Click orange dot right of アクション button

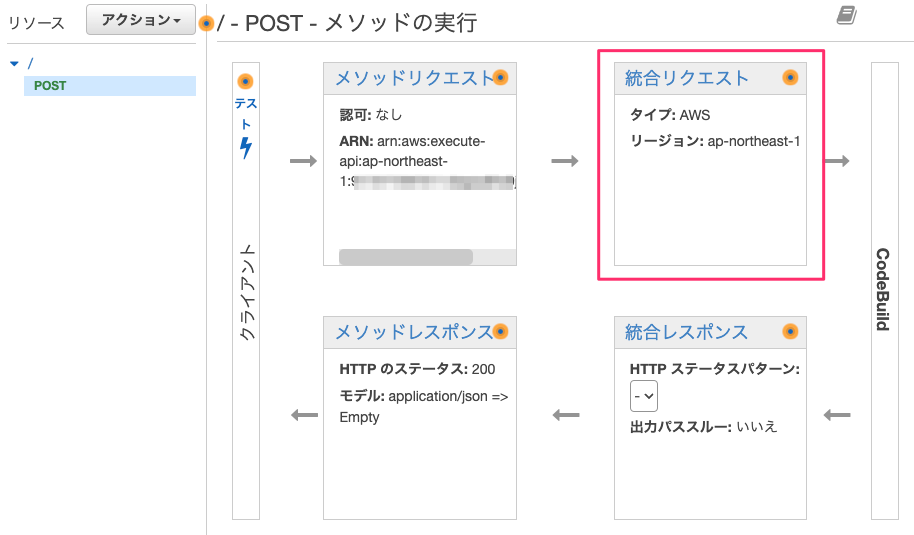pyautogui.click(x=206, y=23)
